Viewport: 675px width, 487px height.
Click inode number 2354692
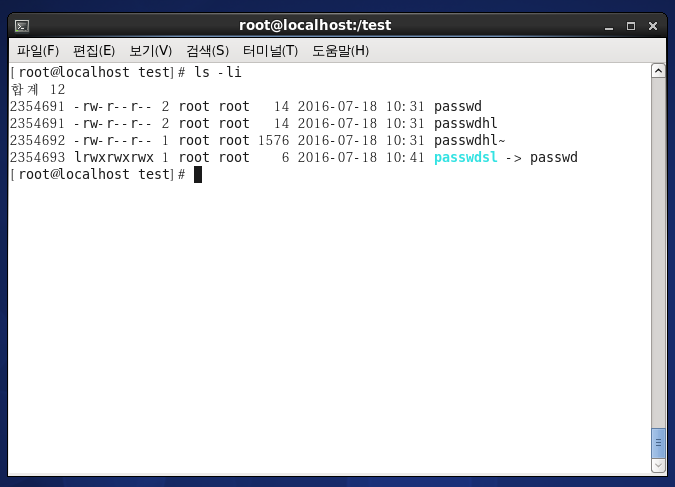click(x=37, y=140)
